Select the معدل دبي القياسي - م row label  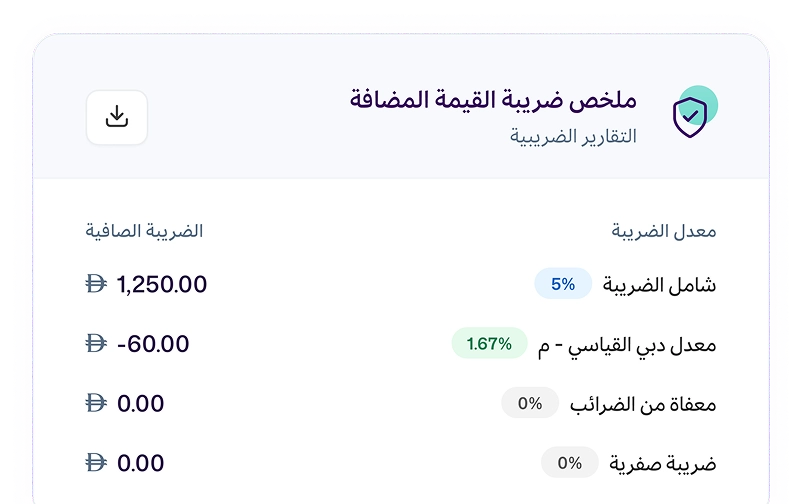pos(628,345)
